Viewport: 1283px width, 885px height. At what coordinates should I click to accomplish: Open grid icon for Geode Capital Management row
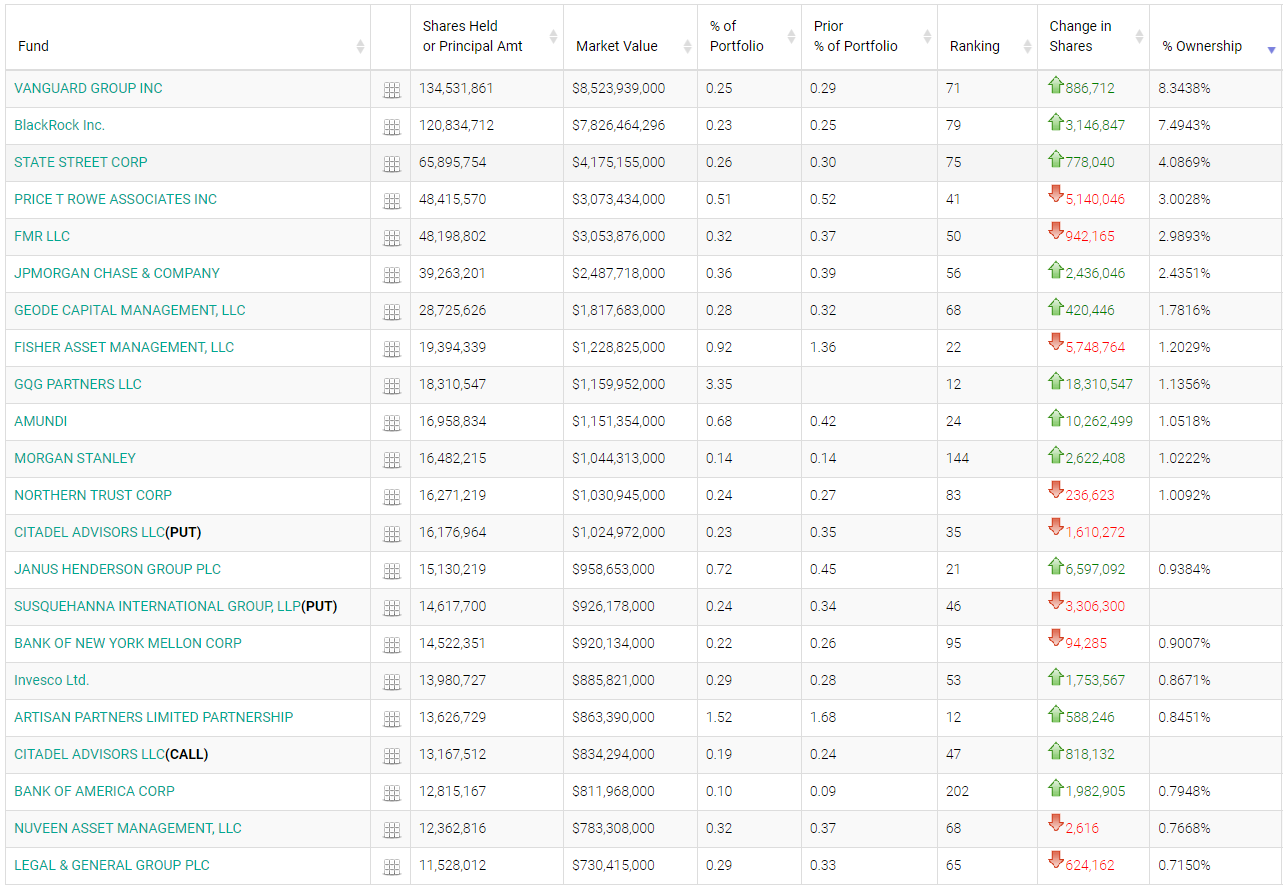point(391,312)
